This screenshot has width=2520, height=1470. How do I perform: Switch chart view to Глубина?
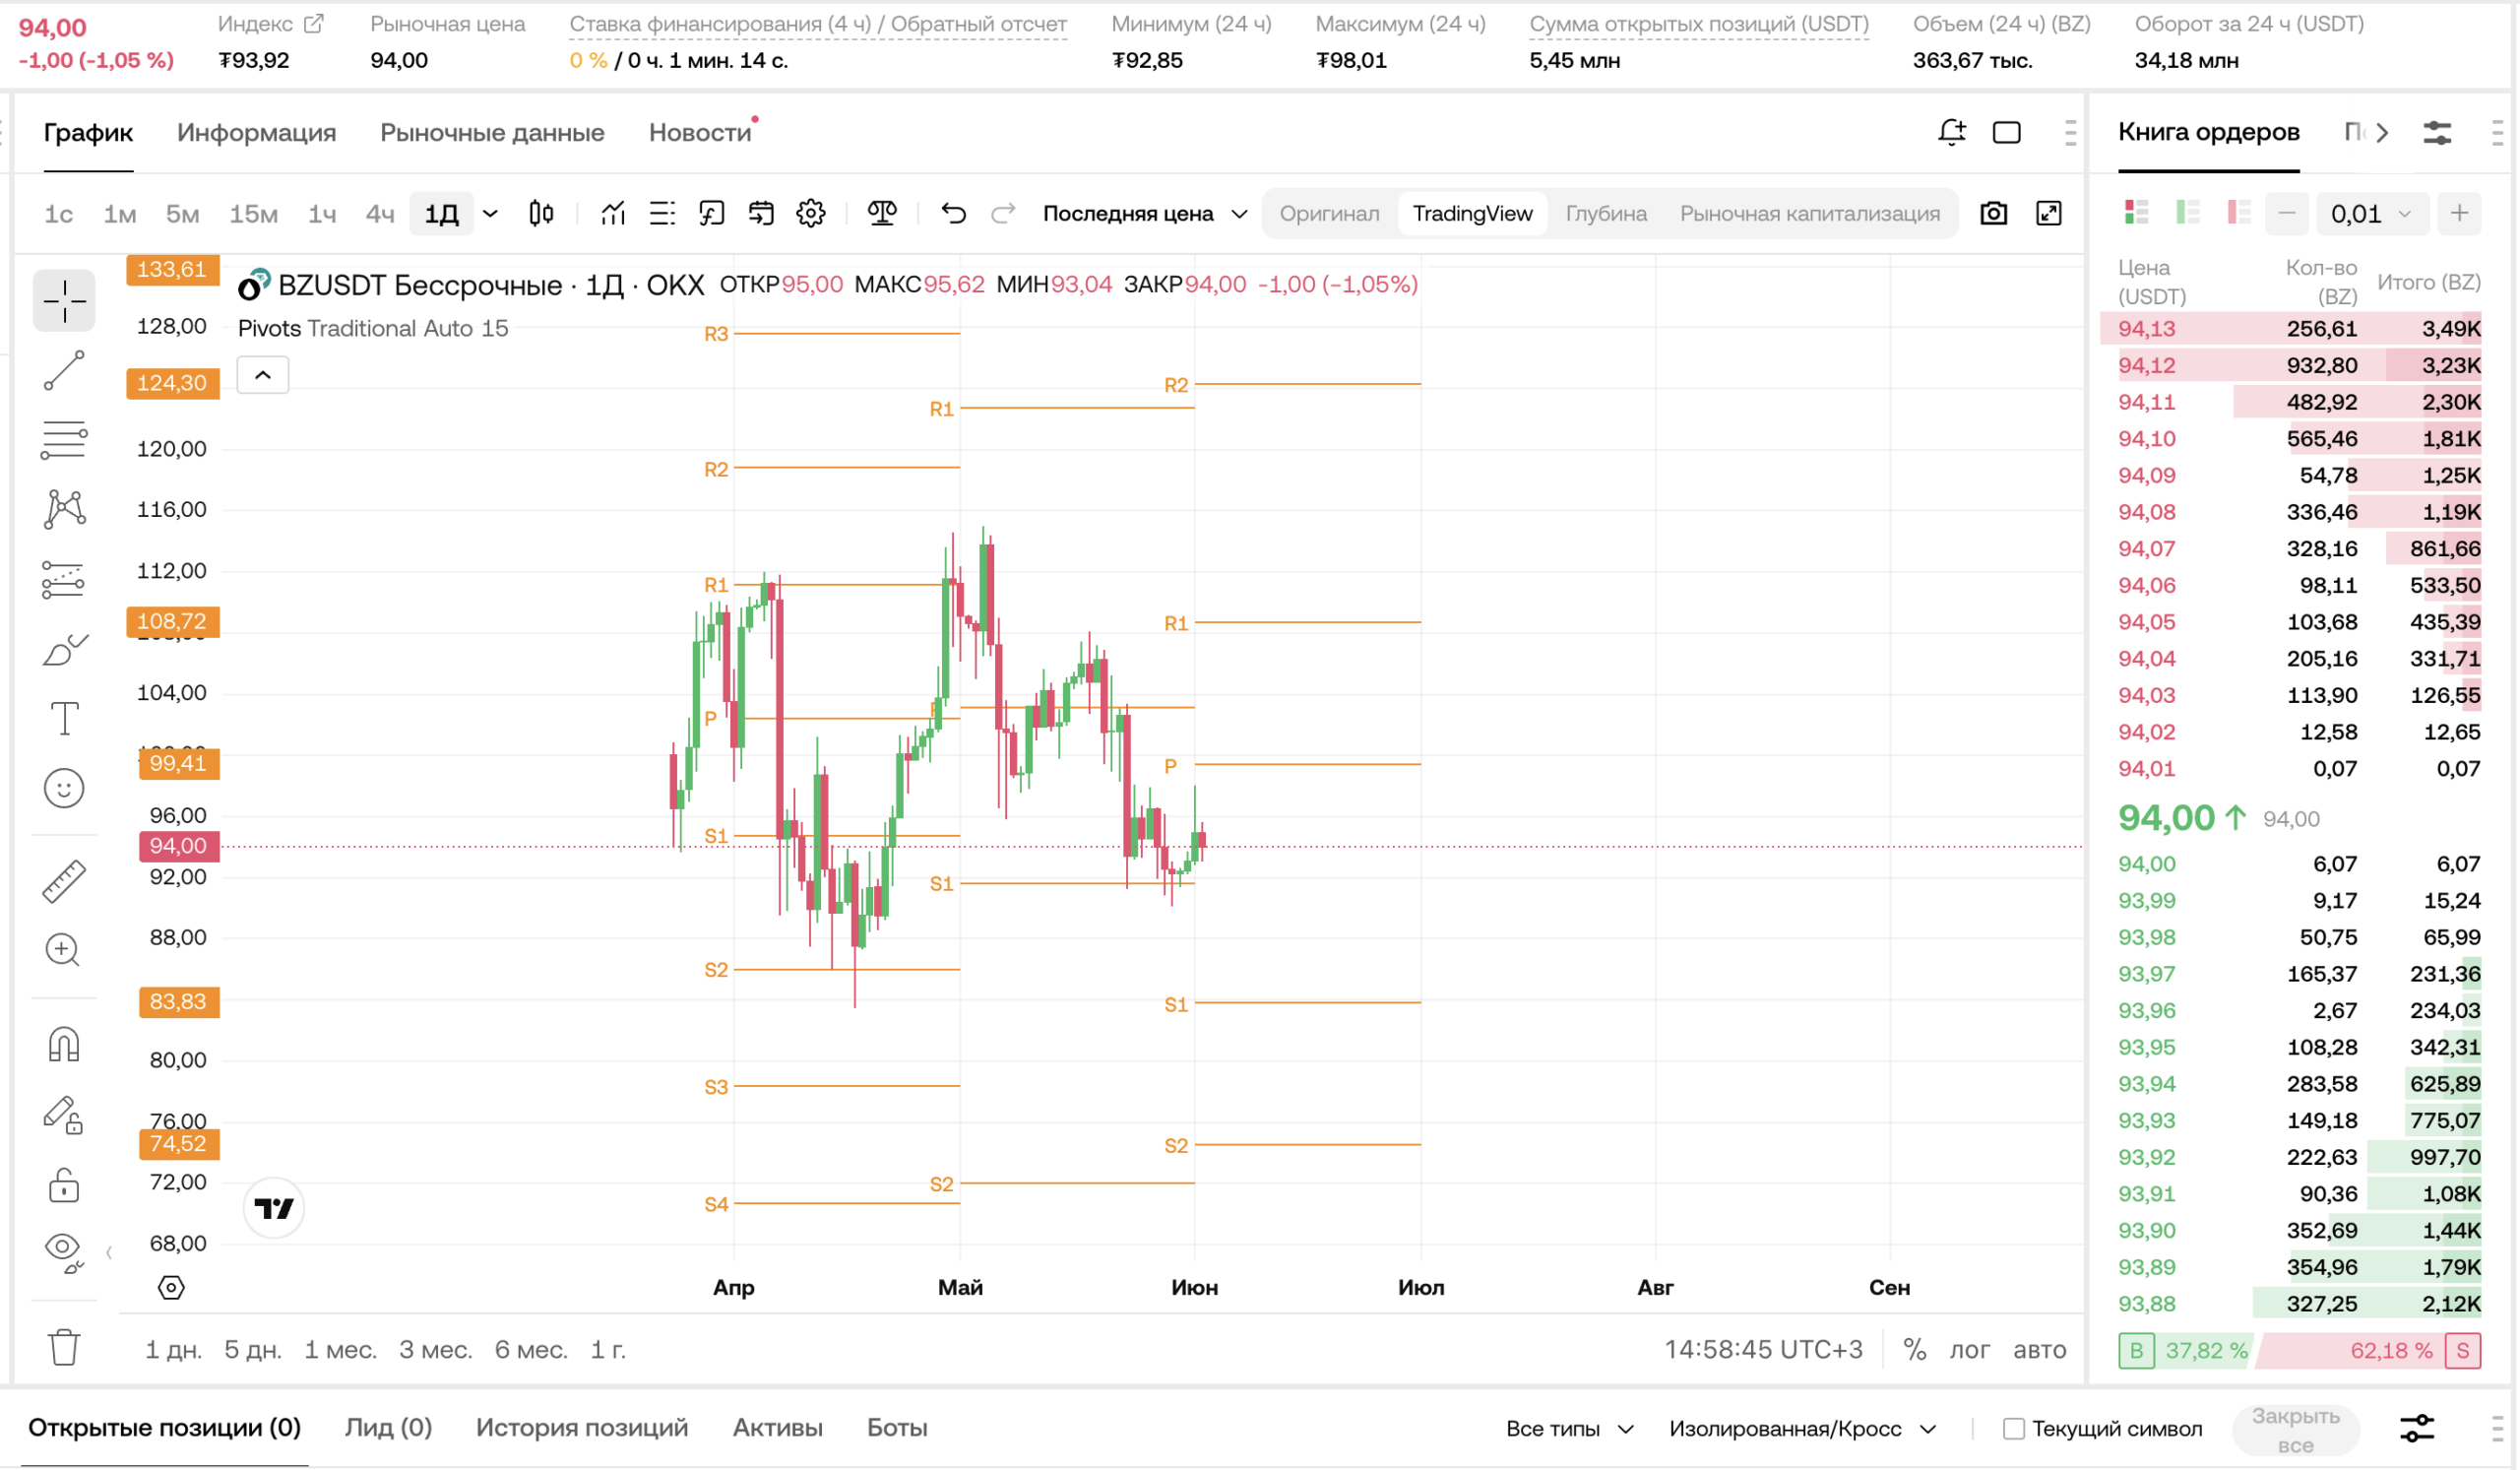pyautogui.click(x=1606, y=213)
